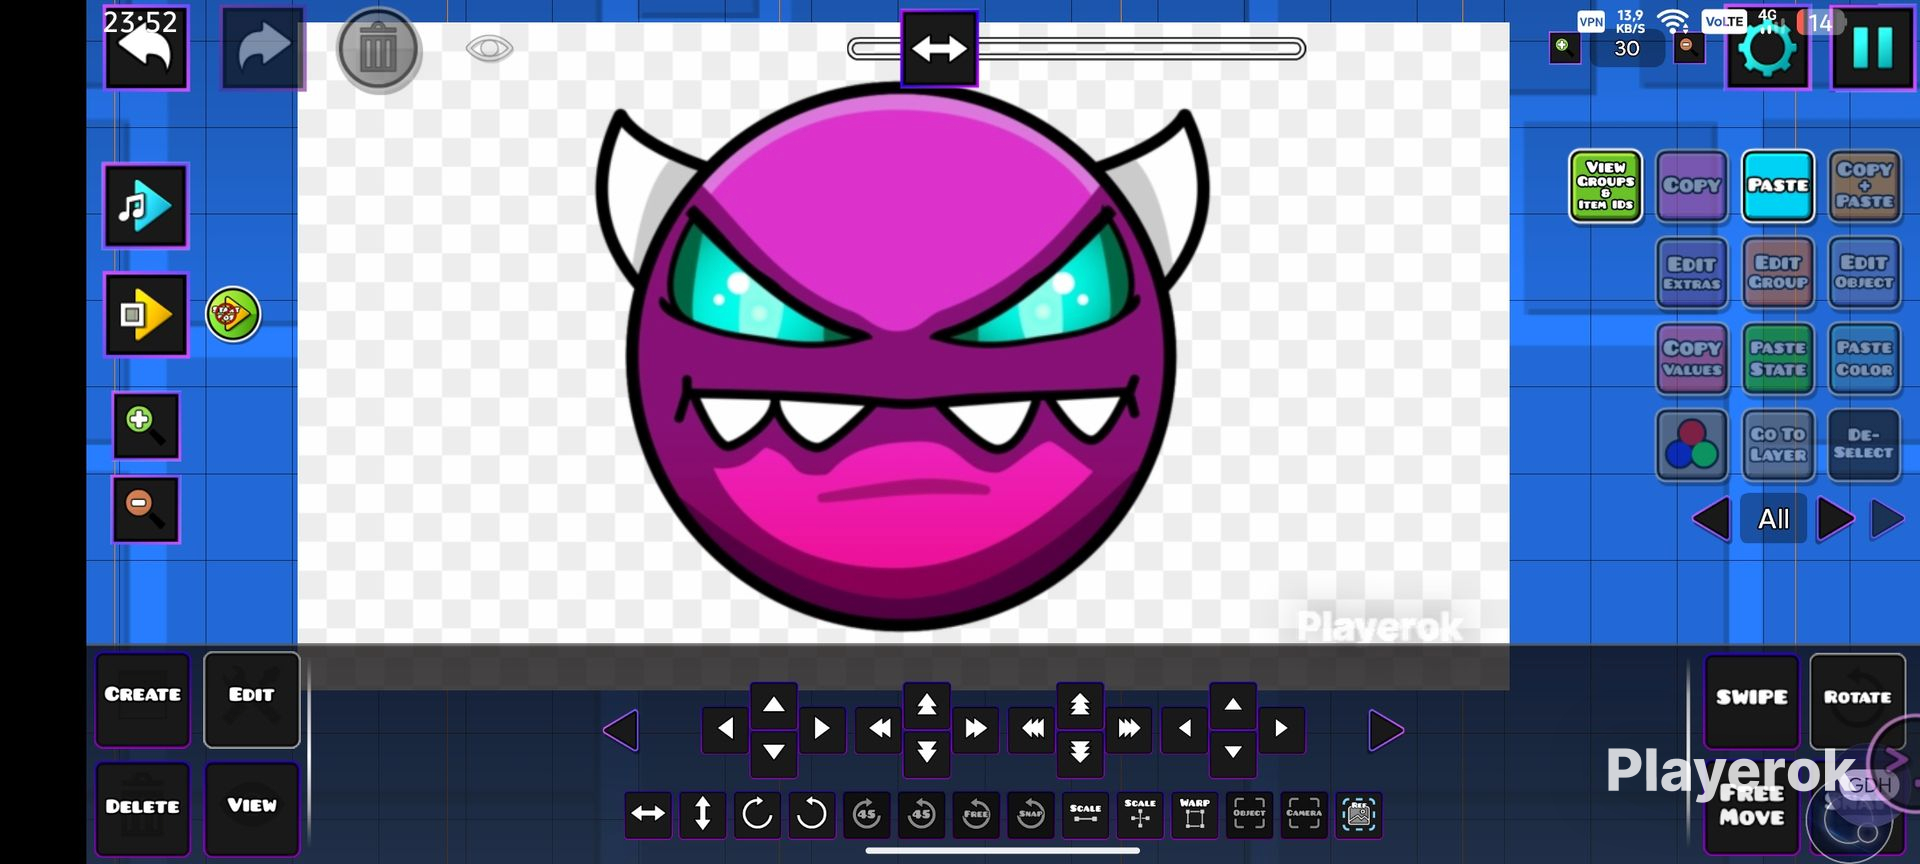The image size is (1920, 864).
Task: Toggle the eye preview visibility icon
Action: (489, 48)
